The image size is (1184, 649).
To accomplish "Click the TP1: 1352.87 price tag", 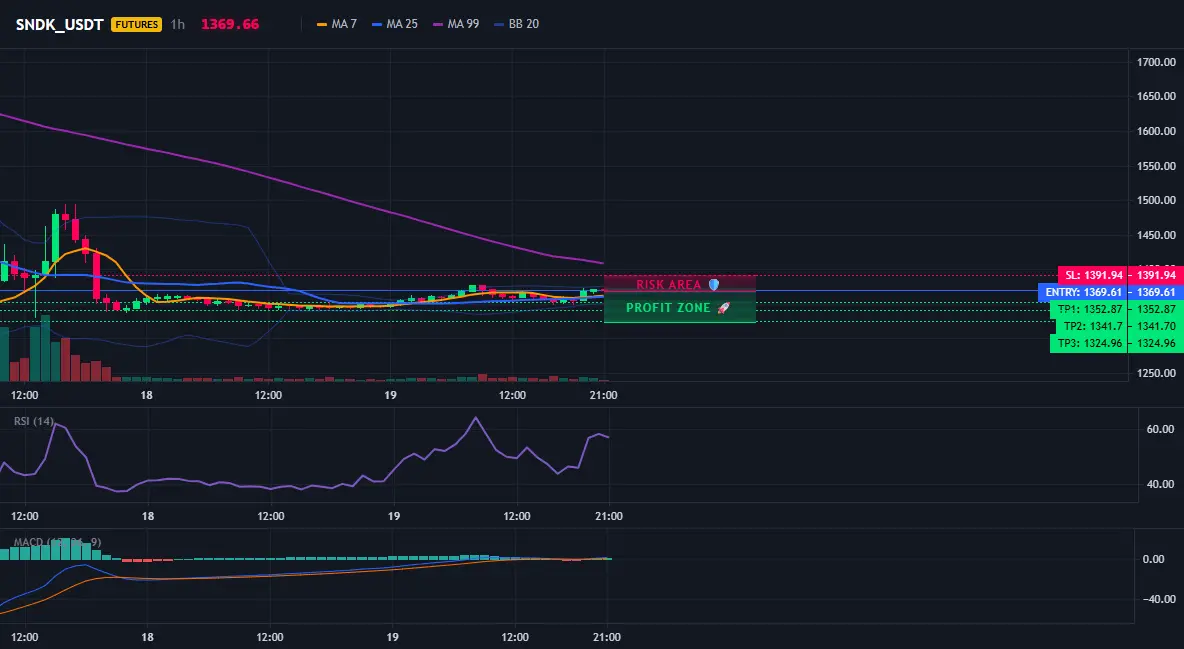I will tap(1089, 309).
